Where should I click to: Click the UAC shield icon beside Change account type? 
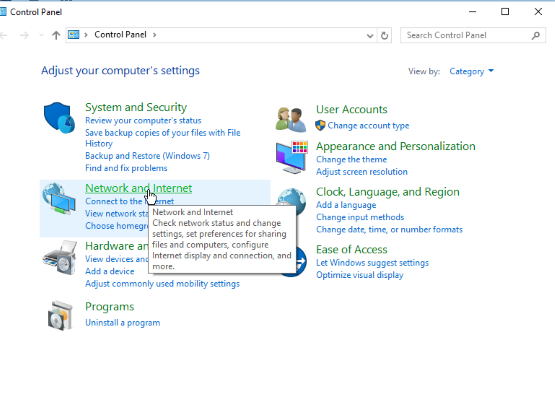click(320, 125)
